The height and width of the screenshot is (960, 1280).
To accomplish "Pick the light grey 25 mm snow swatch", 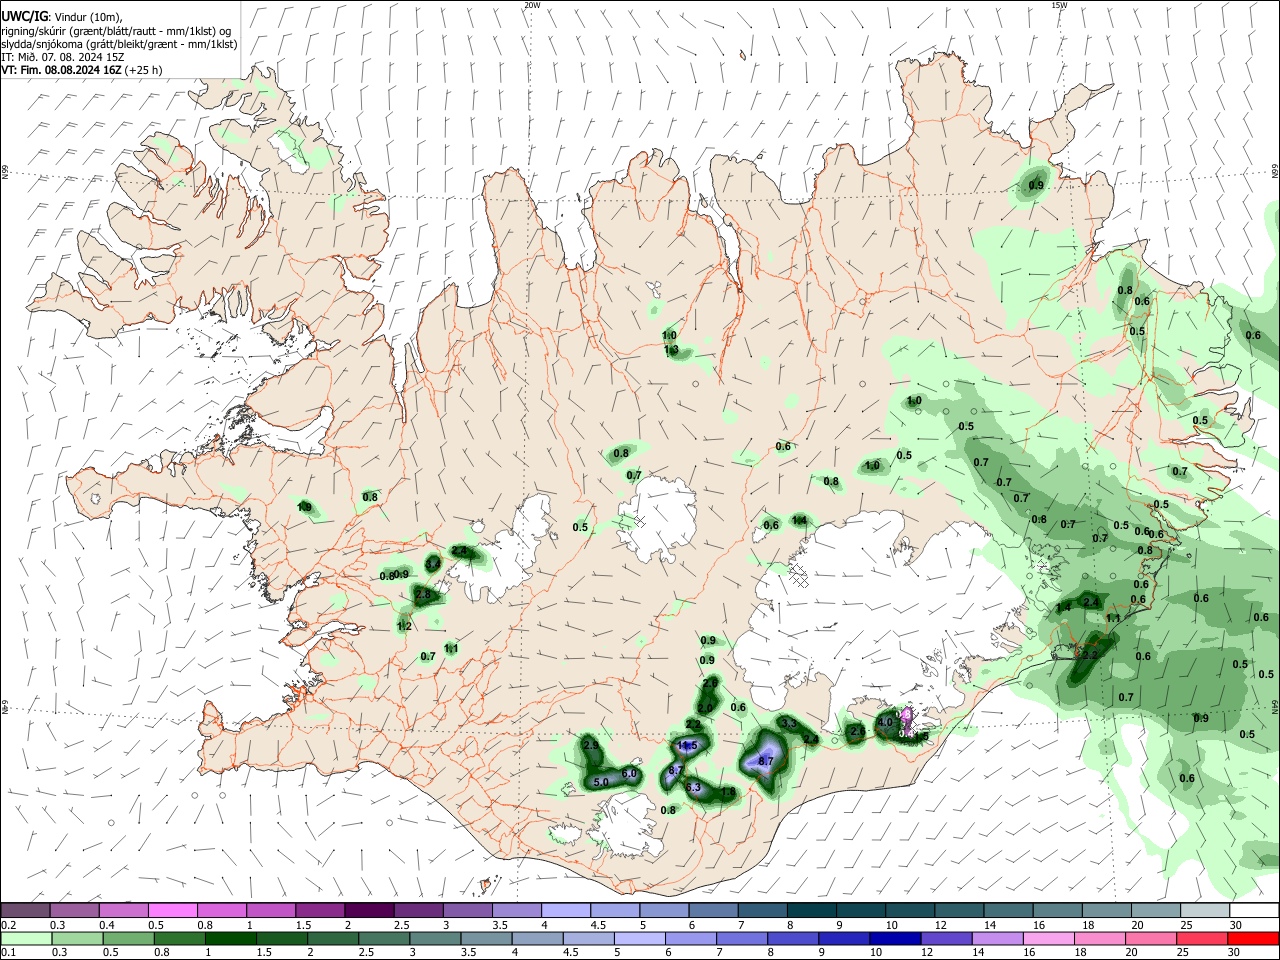I will tap(1205, 911).
